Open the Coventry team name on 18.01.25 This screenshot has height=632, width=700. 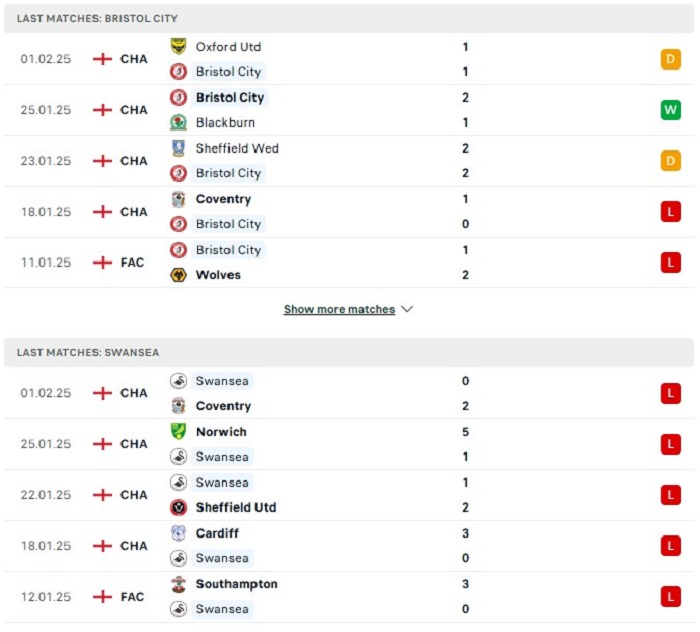tap(223, 199)
